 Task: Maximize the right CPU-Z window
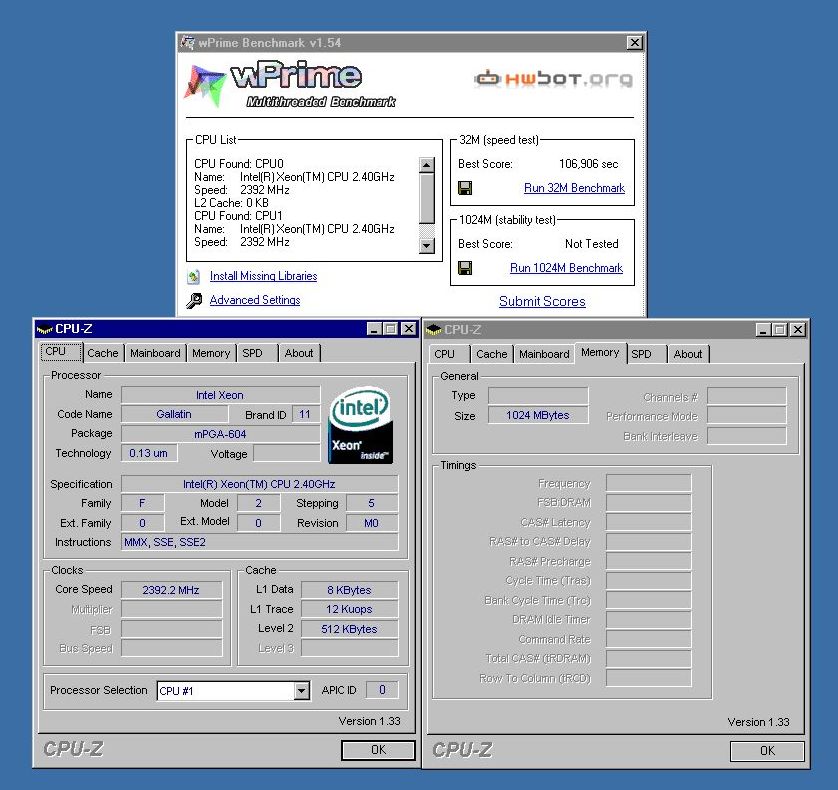780,330
